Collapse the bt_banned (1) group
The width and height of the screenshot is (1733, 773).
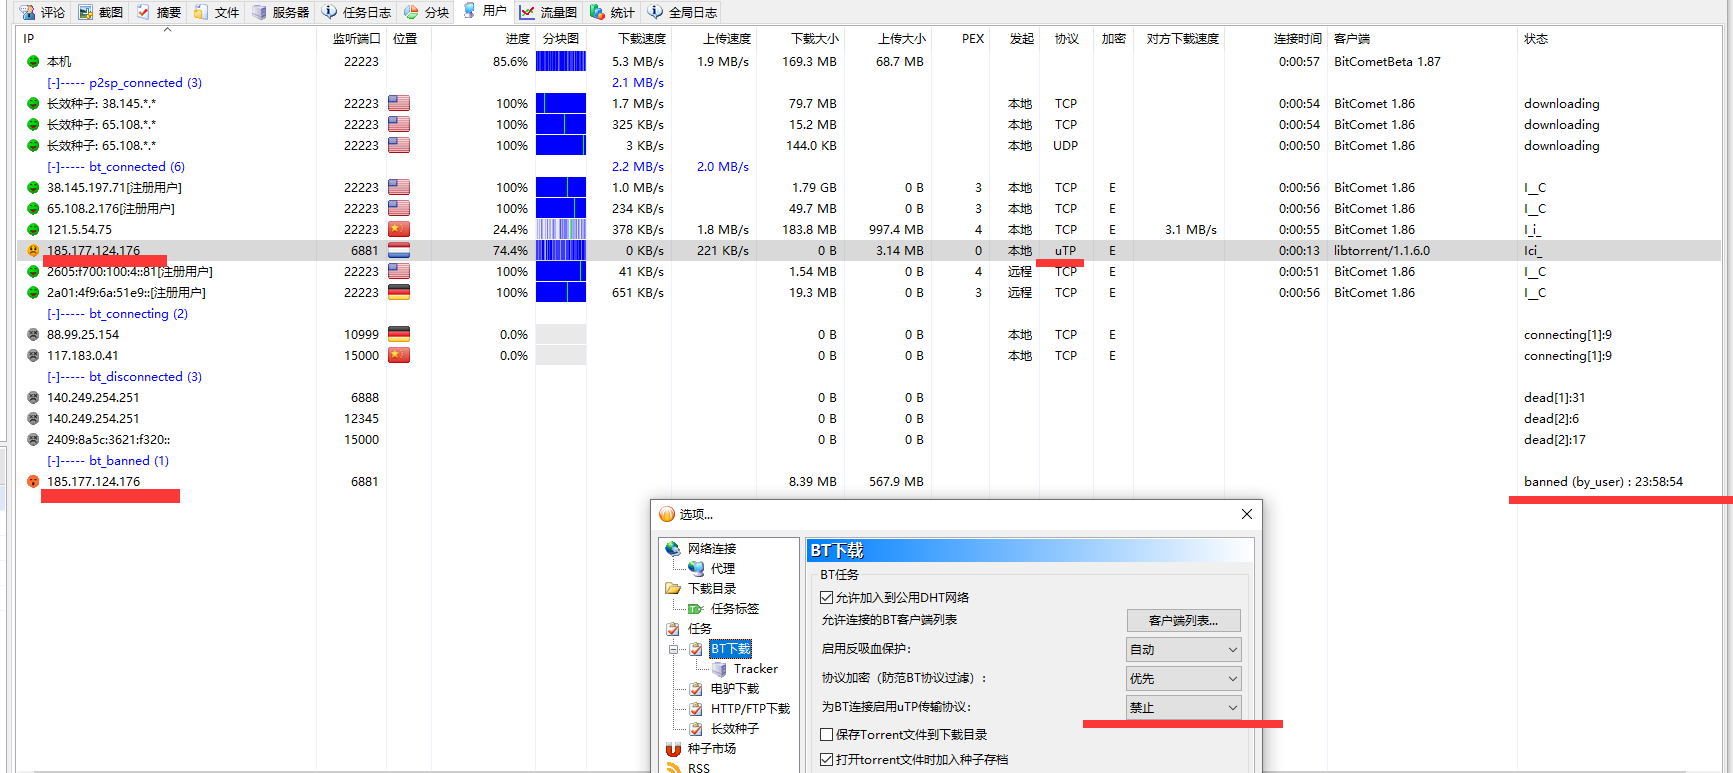click(52, 461)
